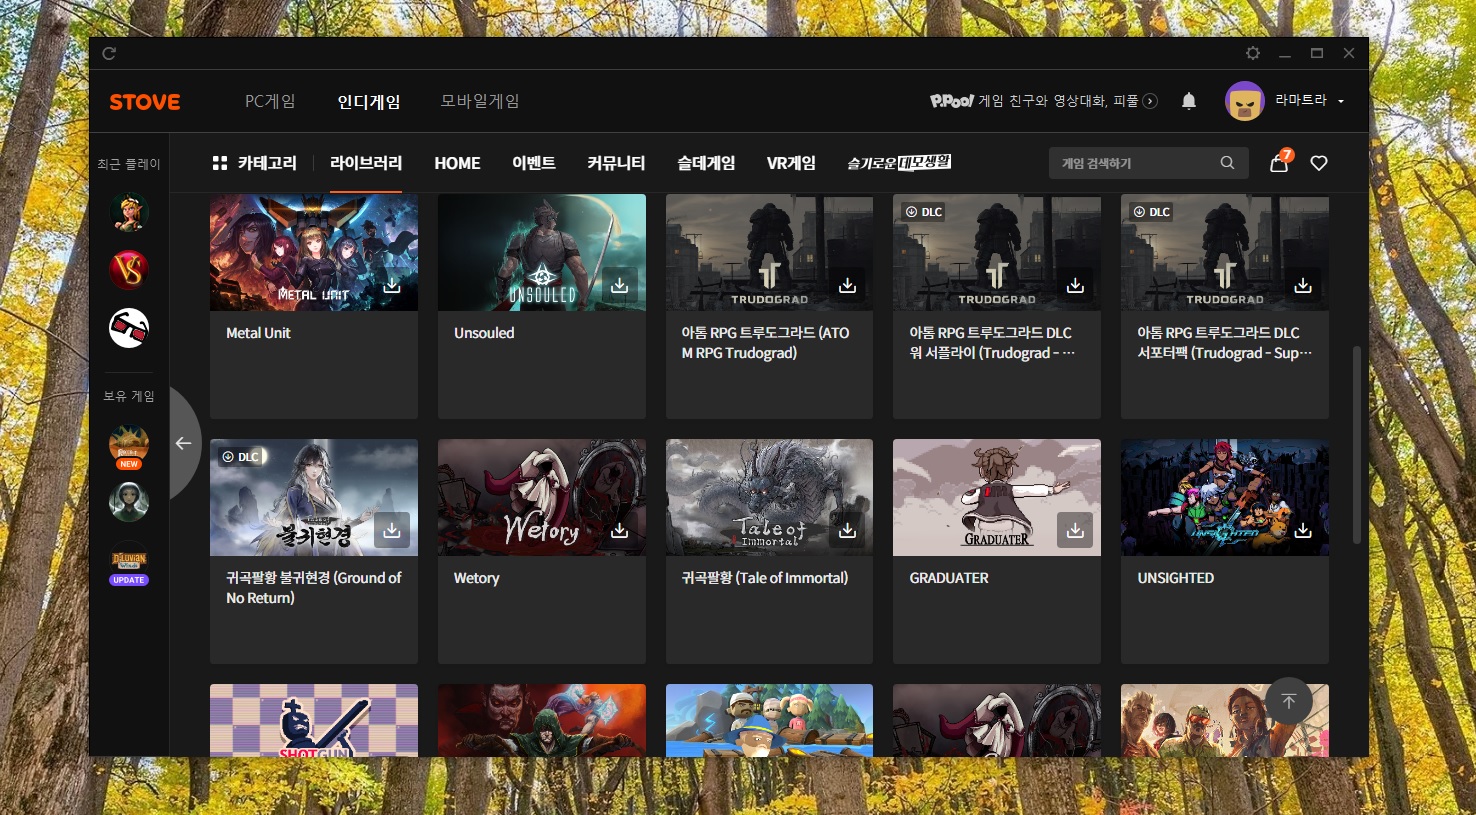Image resolution: width=1476 pixels, height=815 pixels.
Task: Click the search magnifier icon
Action: (1227, 163)
